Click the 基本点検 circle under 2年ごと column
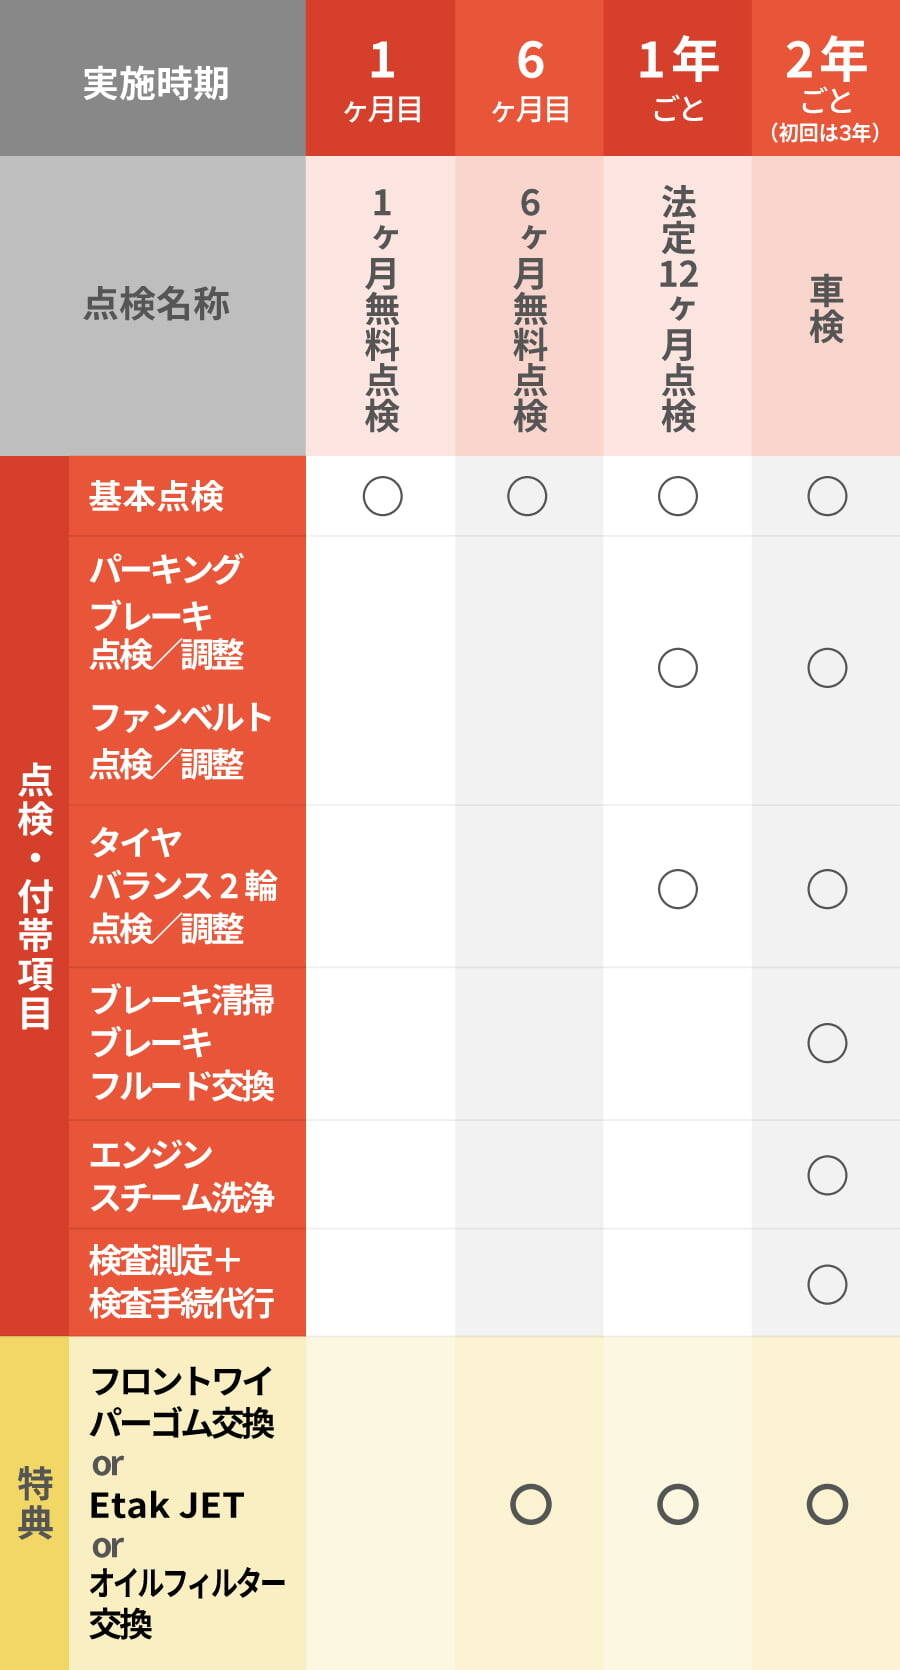 (x=827, y=496)
